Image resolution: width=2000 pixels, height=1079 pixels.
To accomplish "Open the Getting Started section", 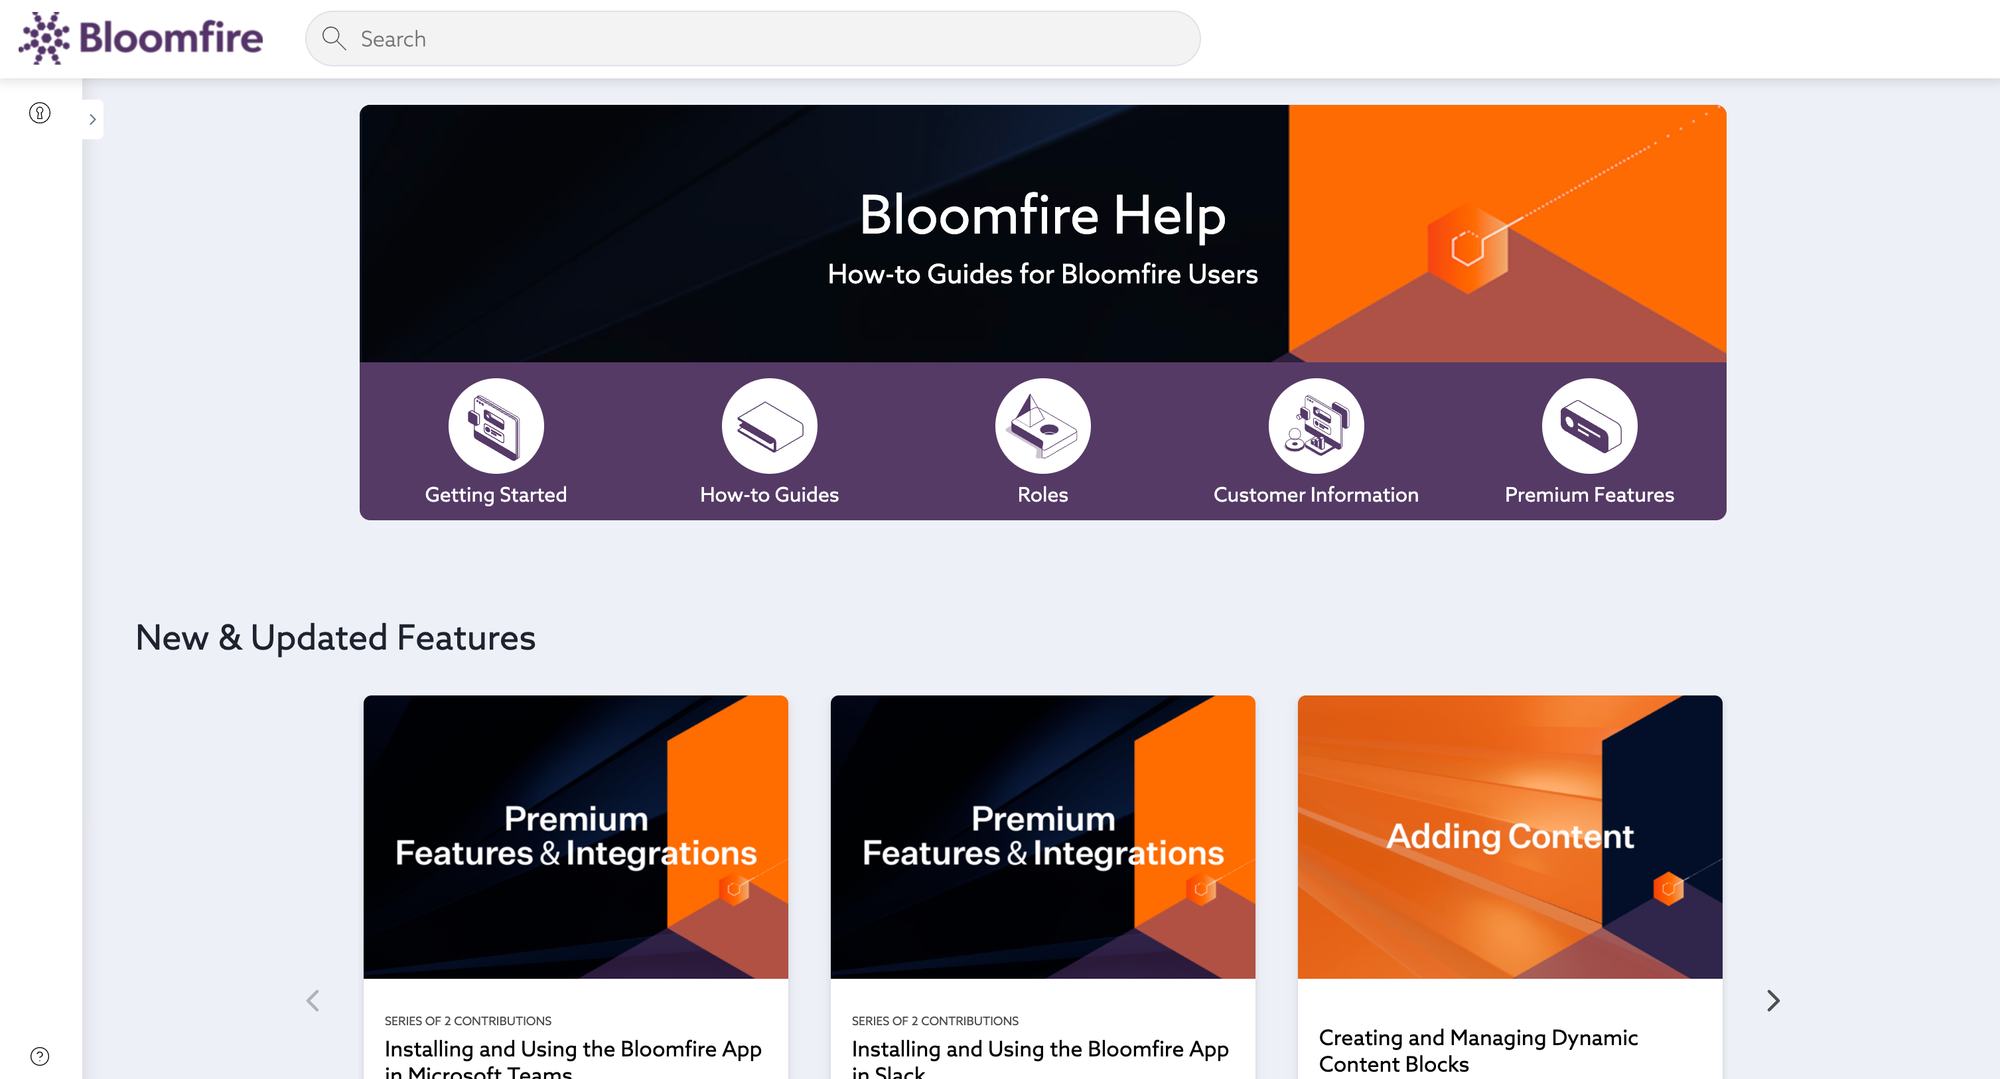I will [495, 445].
